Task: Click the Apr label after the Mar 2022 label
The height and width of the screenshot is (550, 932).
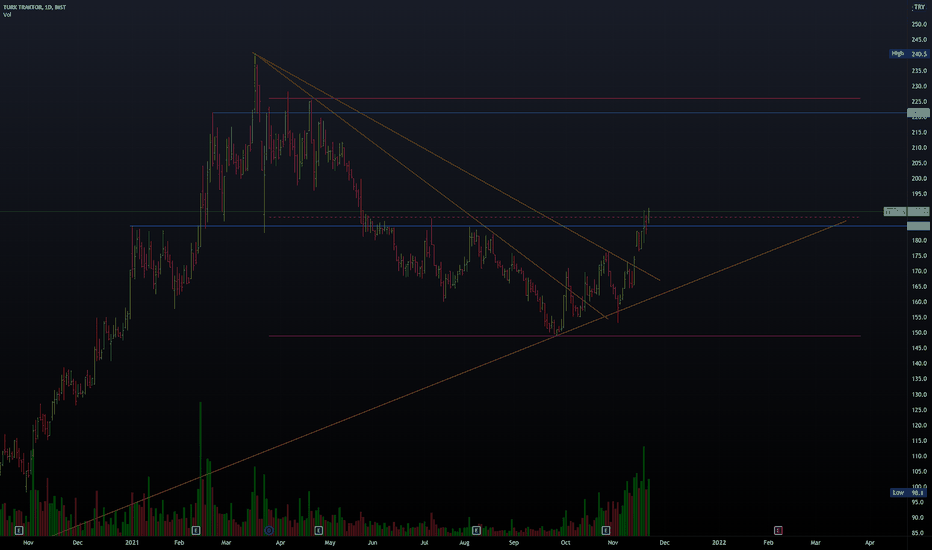Action: (x=870, y=542)
